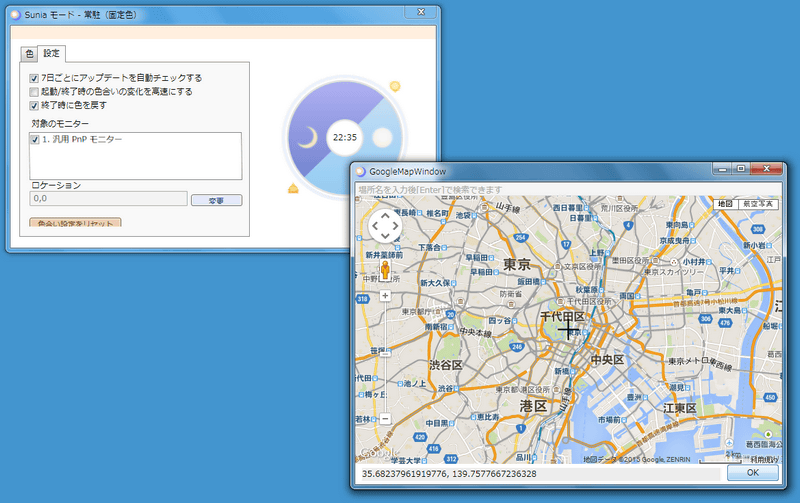This screenshot has height=503, width=800.
Task: Click the 豊洲 station label
Action: click(634, 397)
